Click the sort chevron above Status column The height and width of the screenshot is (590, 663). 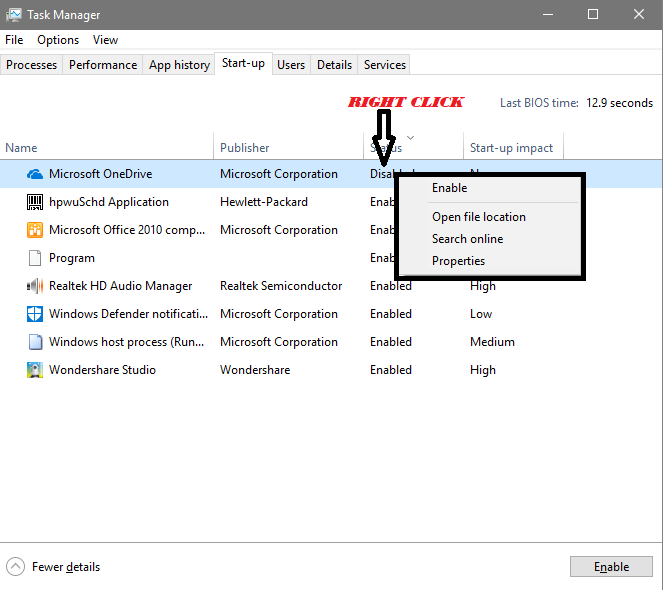410,138
